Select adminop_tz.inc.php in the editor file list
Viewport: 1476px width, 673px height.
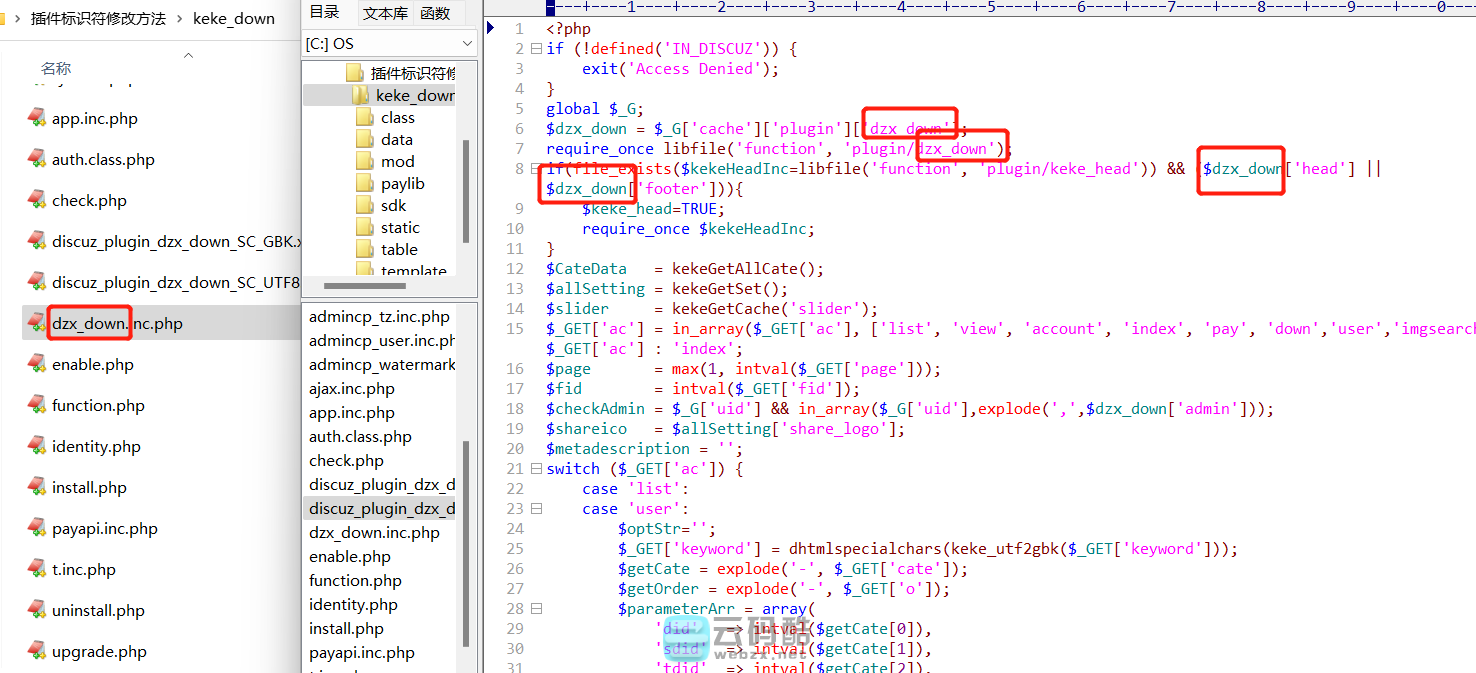(x=379, y=317)
